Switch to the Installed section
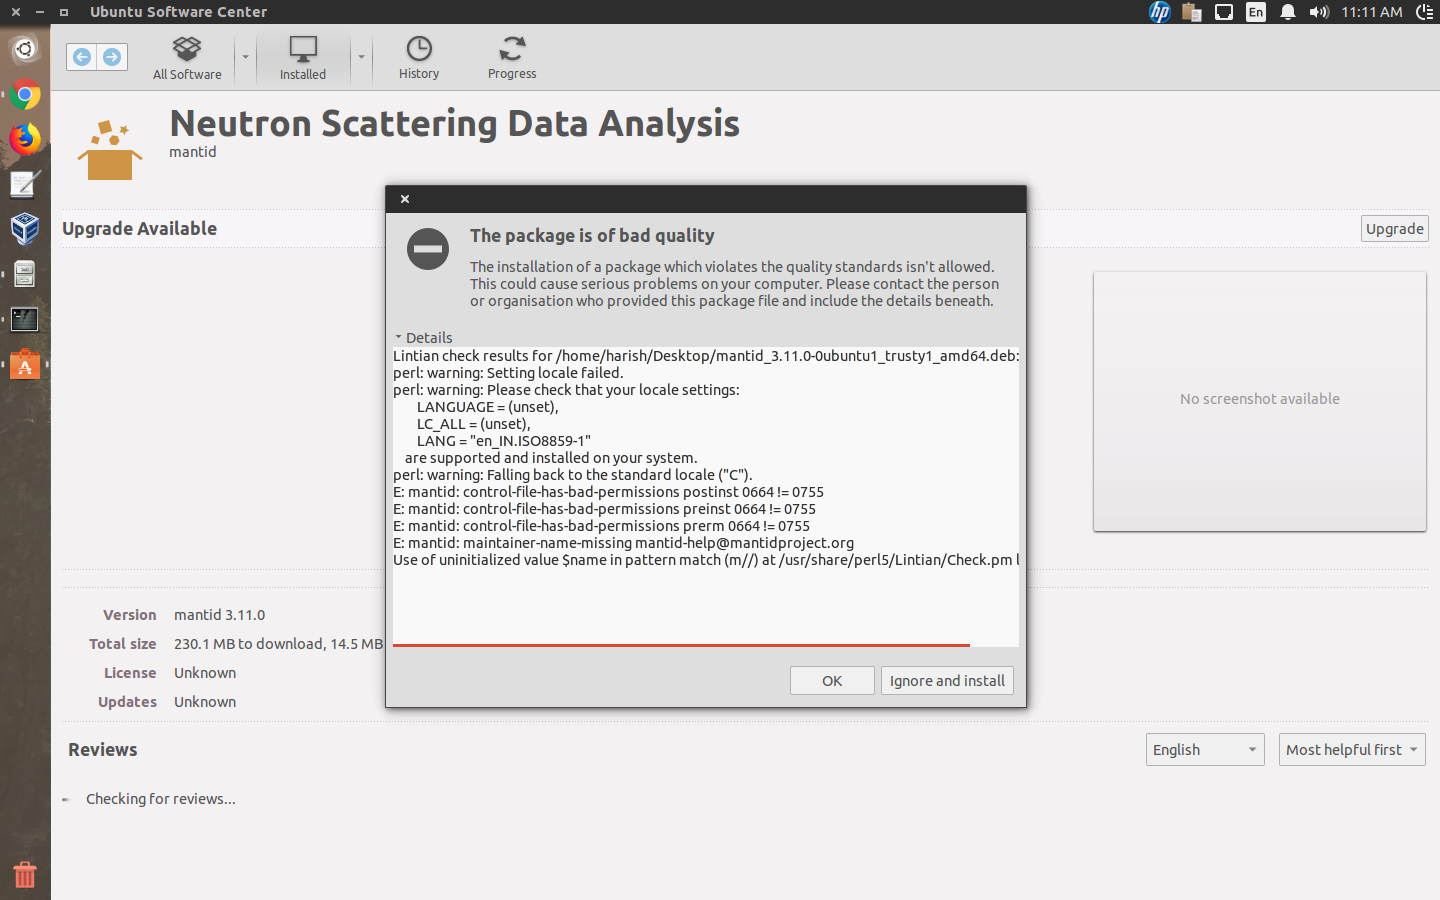This screenshot has width=1440, height=900. point(303,58)
